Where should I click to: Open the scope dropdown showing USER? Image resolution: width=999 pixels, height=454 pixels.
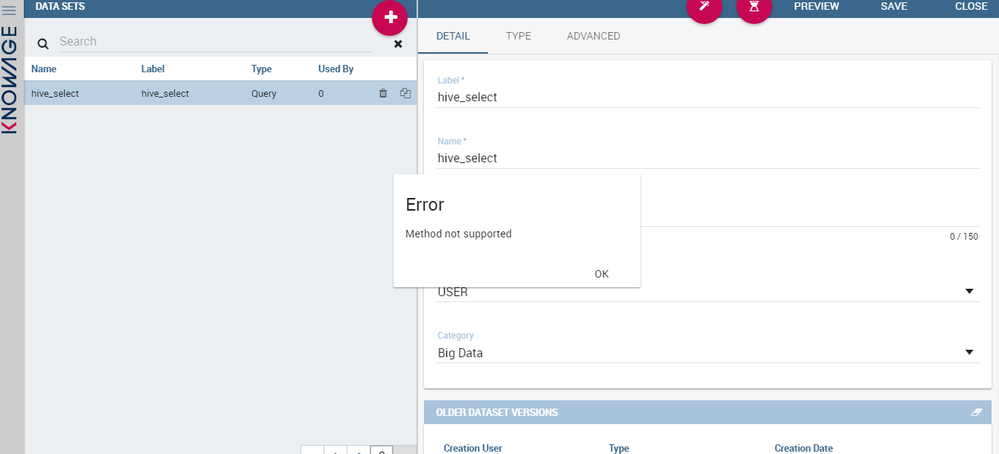tap(968, 291)
